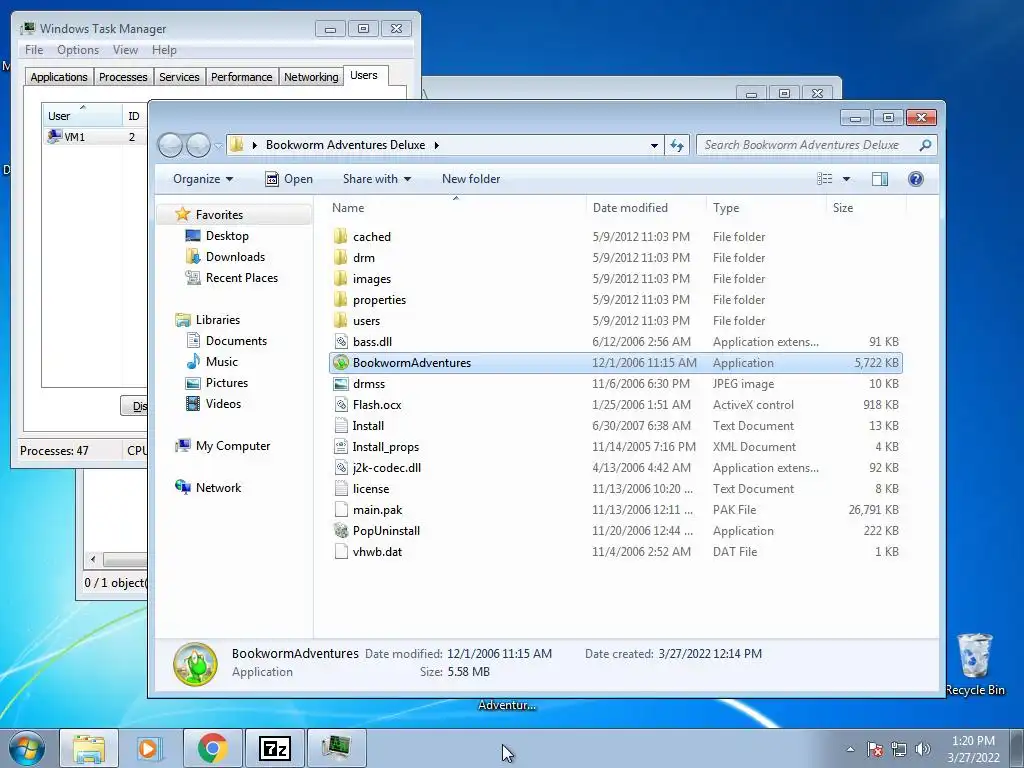Sort files by Date modified column
1024x768 pixels.
pos(646,208)
